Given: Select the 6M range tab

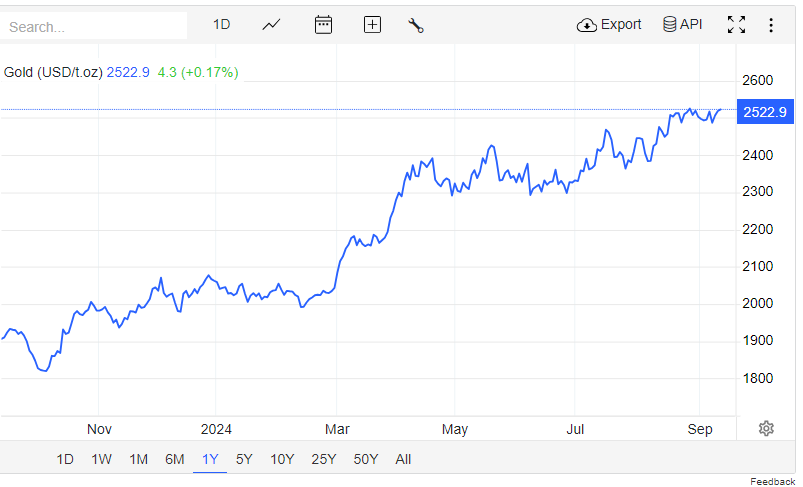Looking at the screenshot, I should tap(175, 459).
